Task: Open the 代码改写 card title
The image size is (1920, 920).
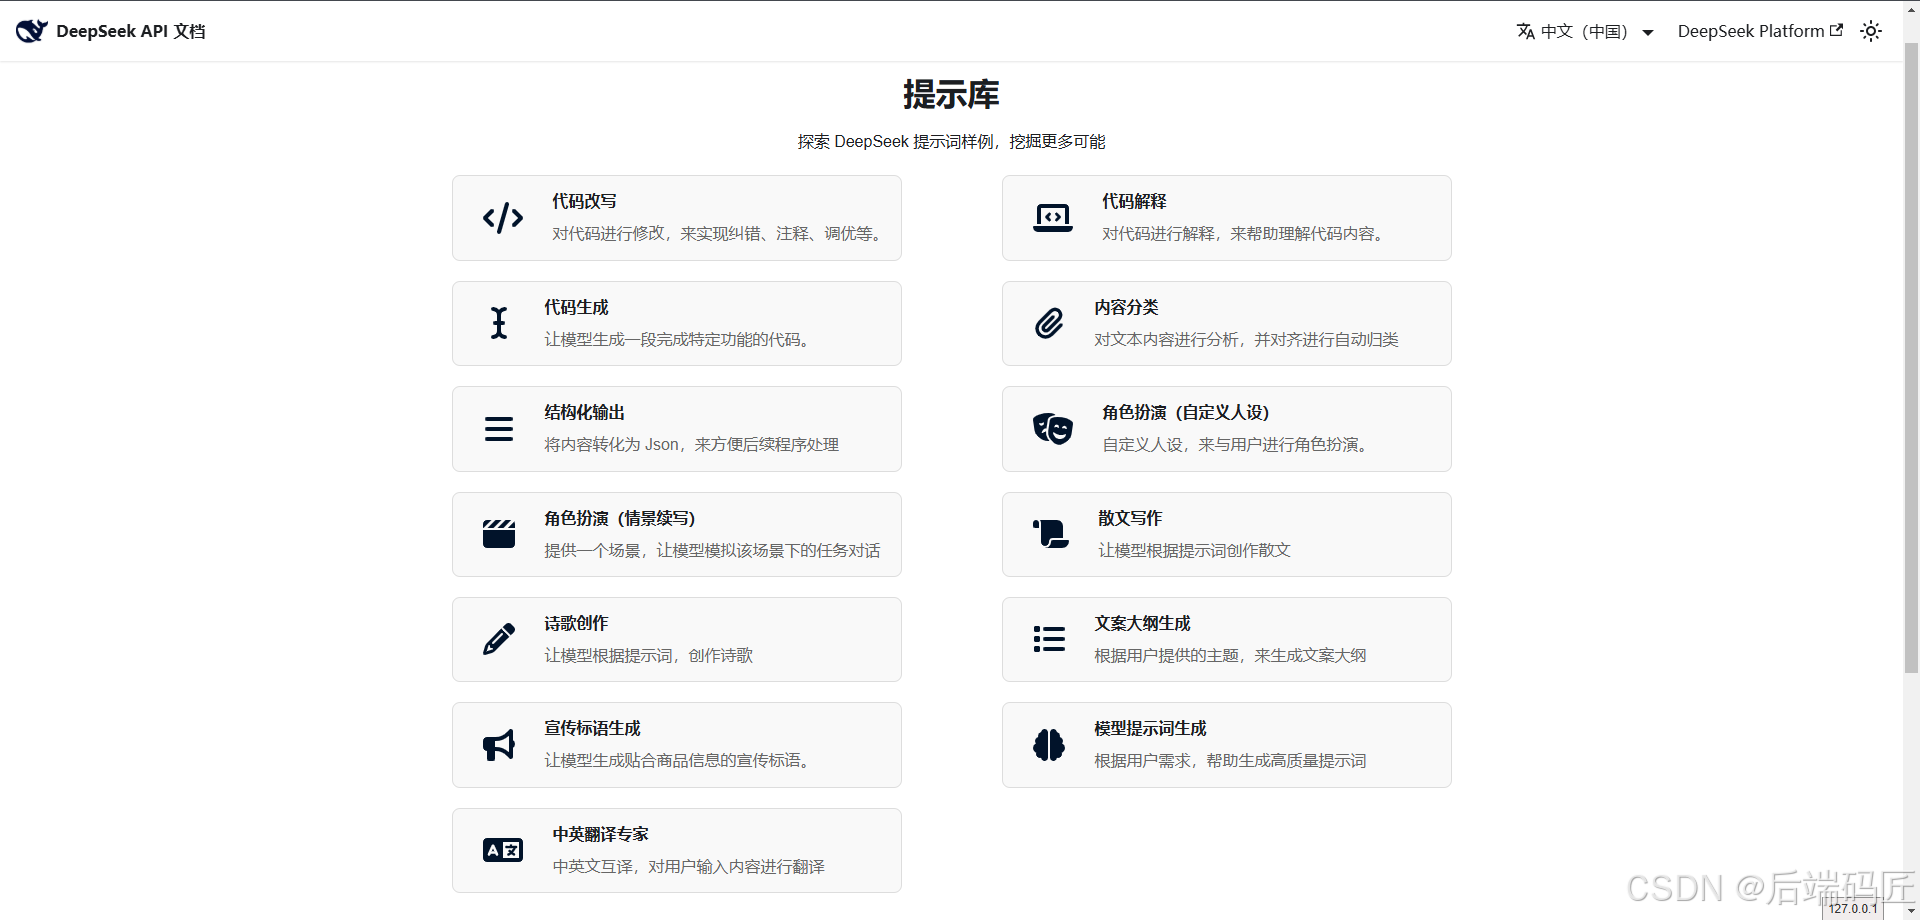Action: 584,201
